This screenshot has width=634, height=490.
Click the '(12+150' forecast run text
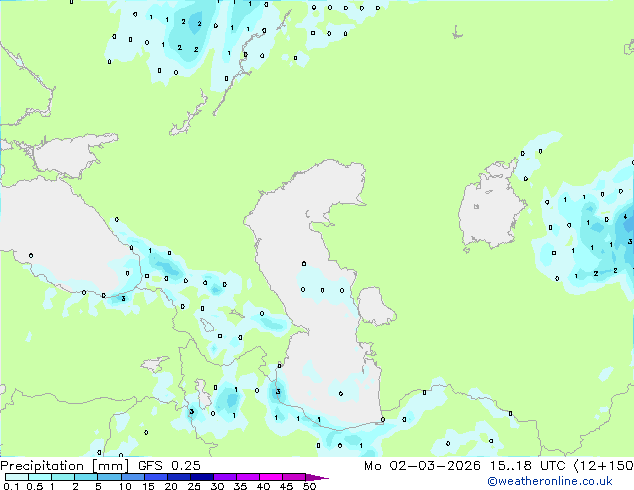[x=603, y=466]
